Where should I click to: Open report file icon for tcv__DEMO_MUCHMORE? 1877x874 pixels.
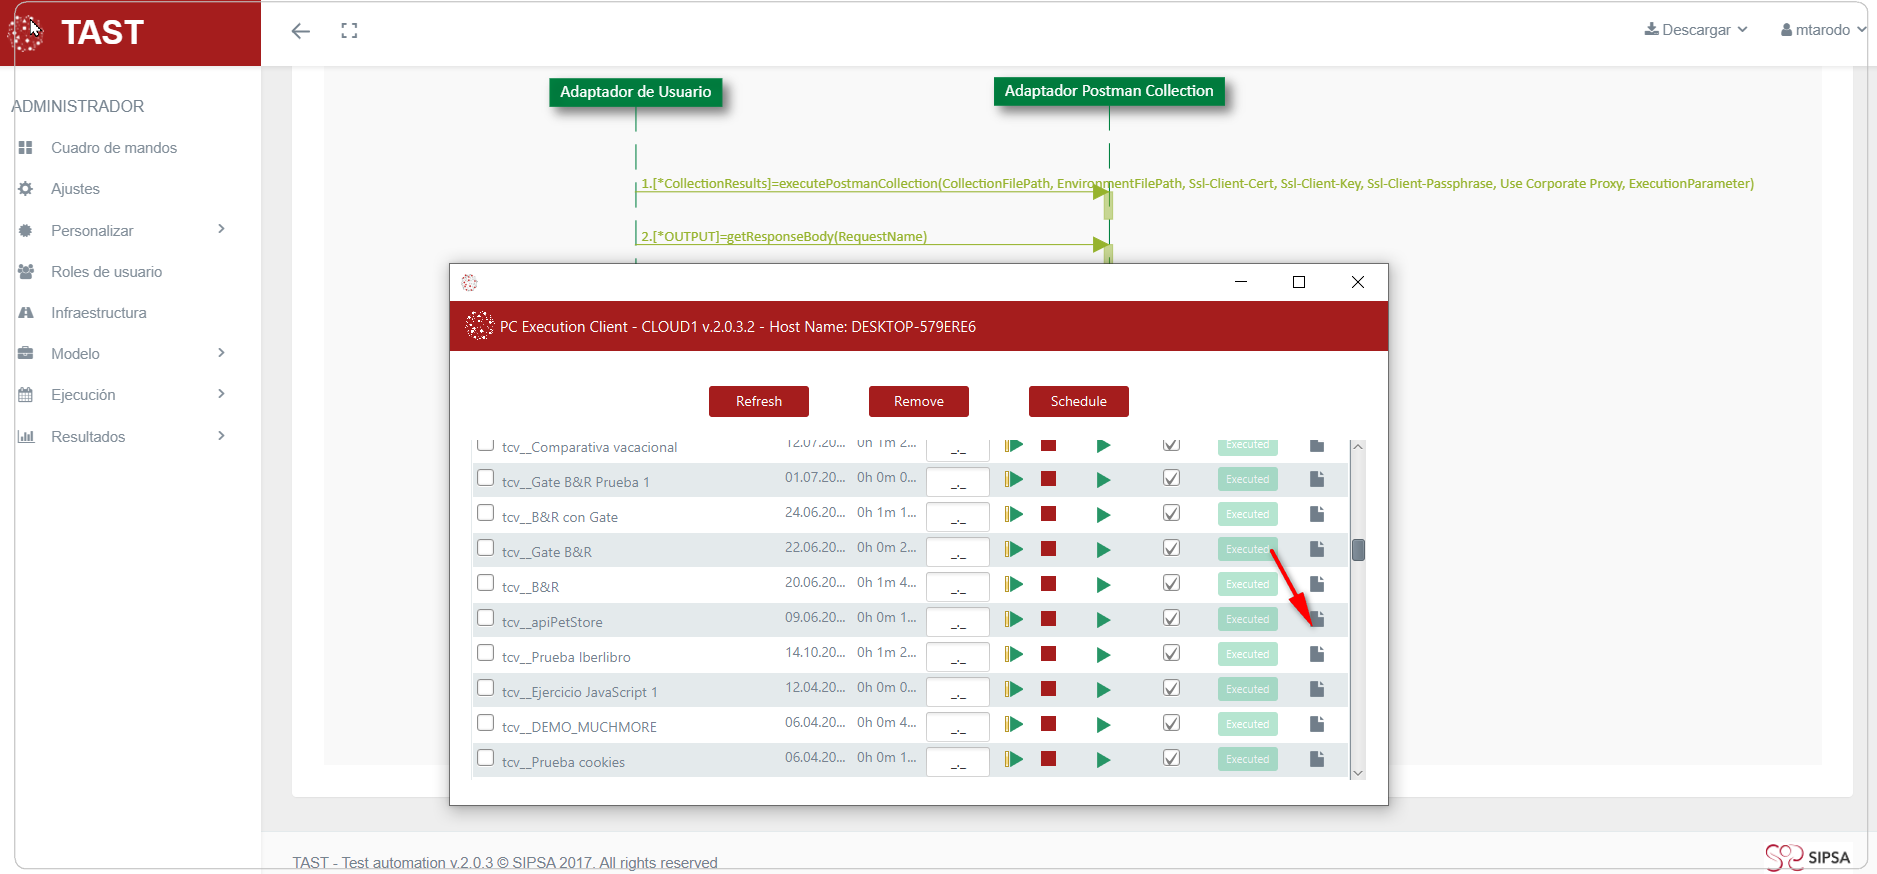point(1317,724)
